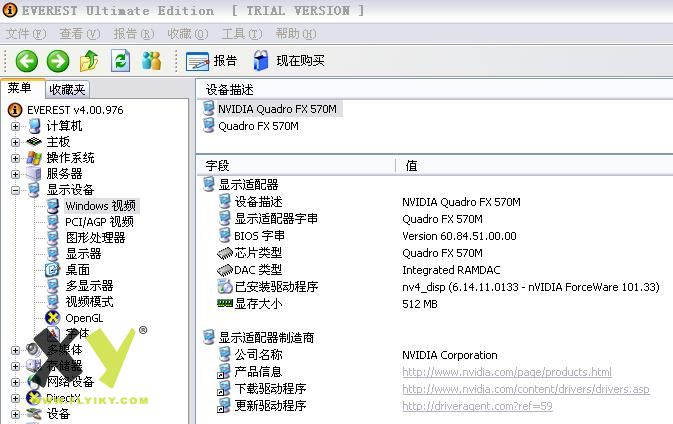Click the 芯片类型 chip icon
This screenshot has height=424, width=673.
[225, 253]
